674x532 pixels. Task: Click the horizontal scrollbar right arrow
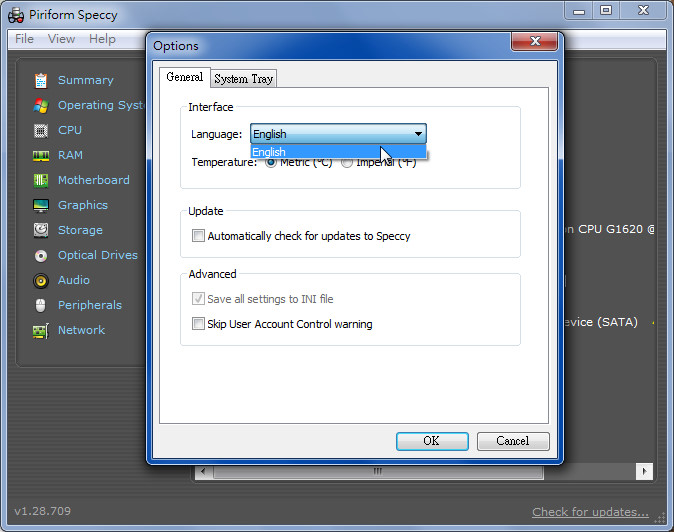[644, 471]
